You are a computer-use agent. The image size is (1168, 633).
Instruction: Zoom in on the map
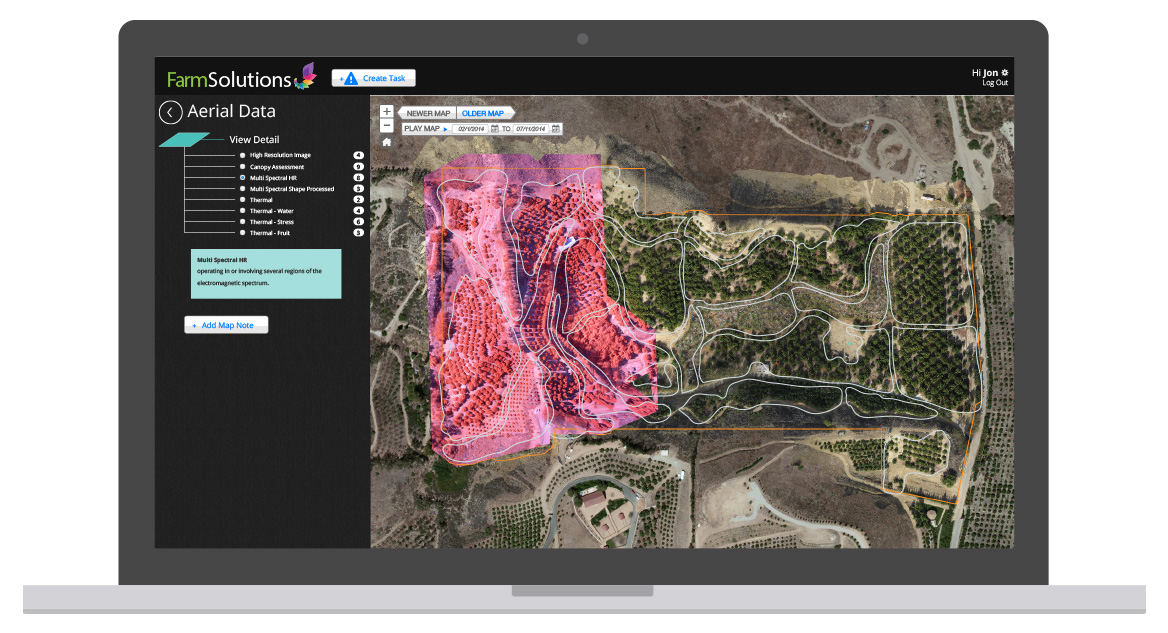(387, 112)
